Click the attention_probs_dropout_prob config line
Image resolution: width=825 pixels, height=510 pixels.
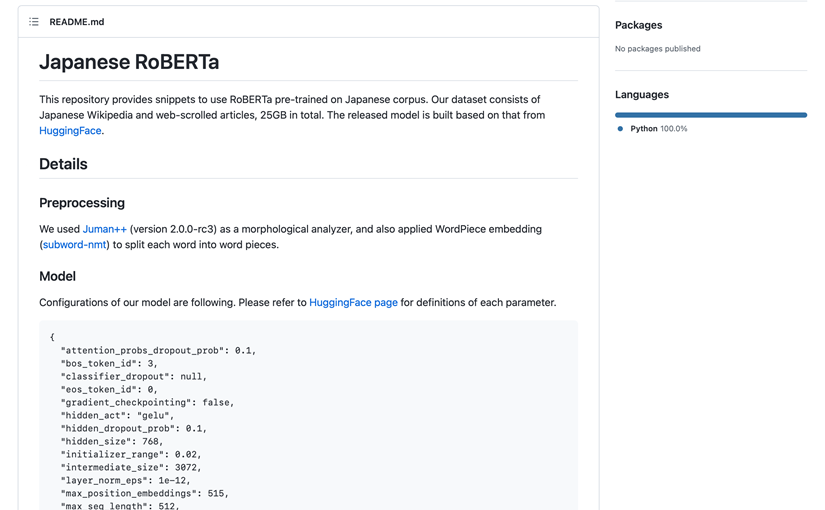[158, 351]
